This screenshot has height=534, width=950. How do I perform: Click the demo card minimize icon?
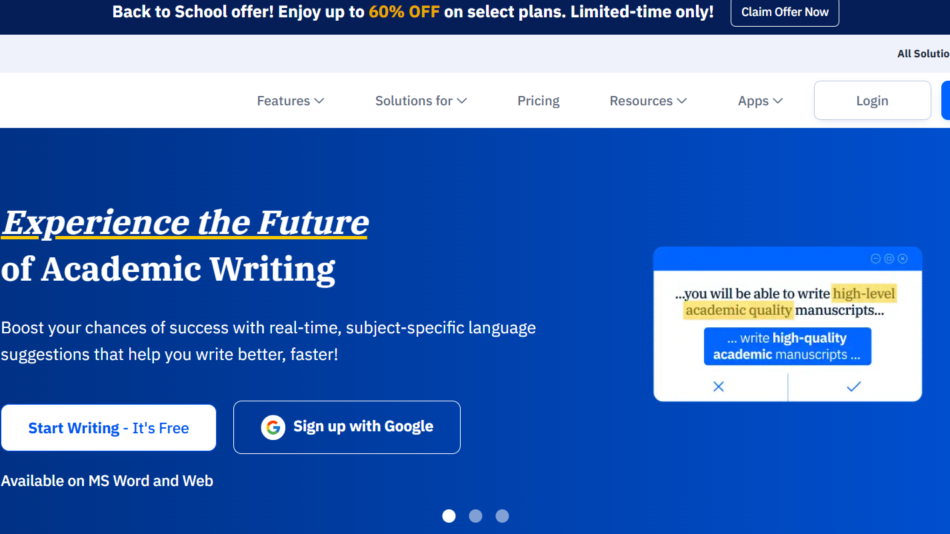(x=876, y=259)
